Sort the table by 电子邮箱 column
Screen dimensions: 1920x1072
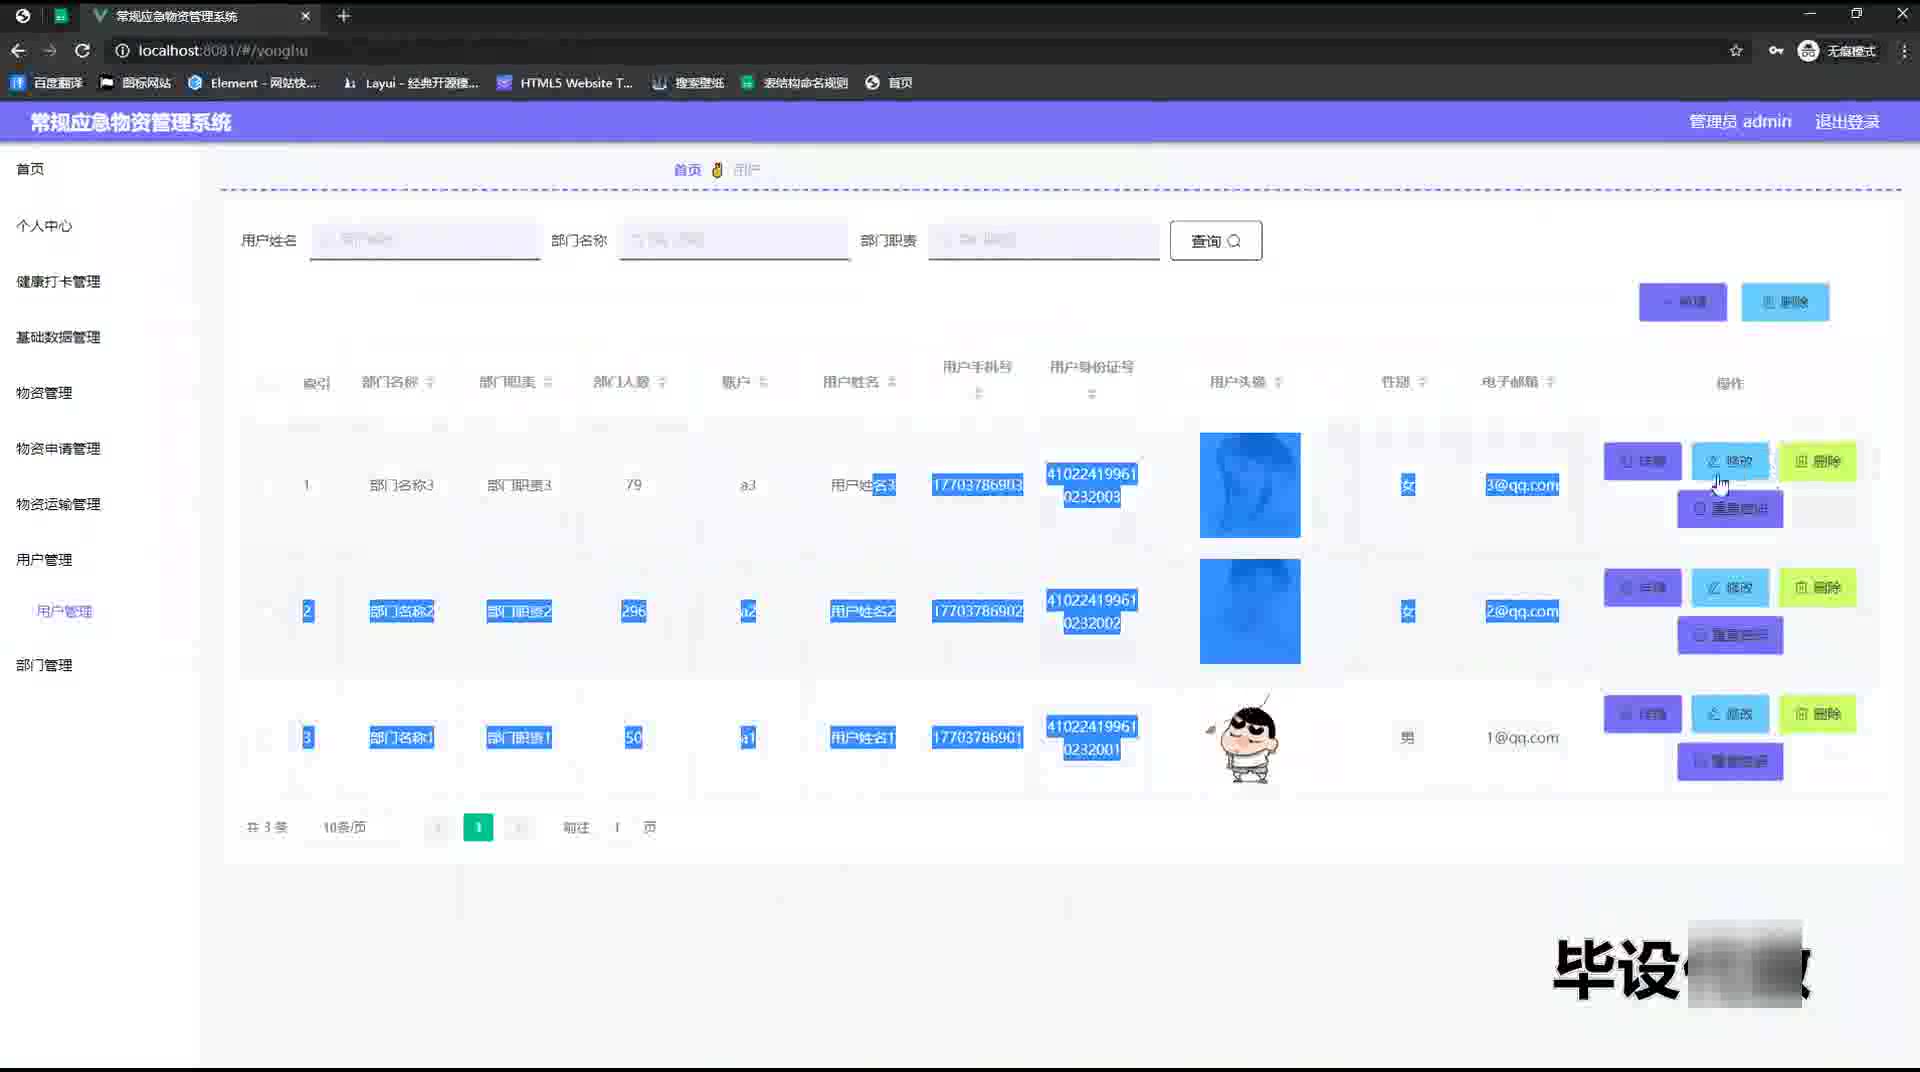click(1550, 382)
